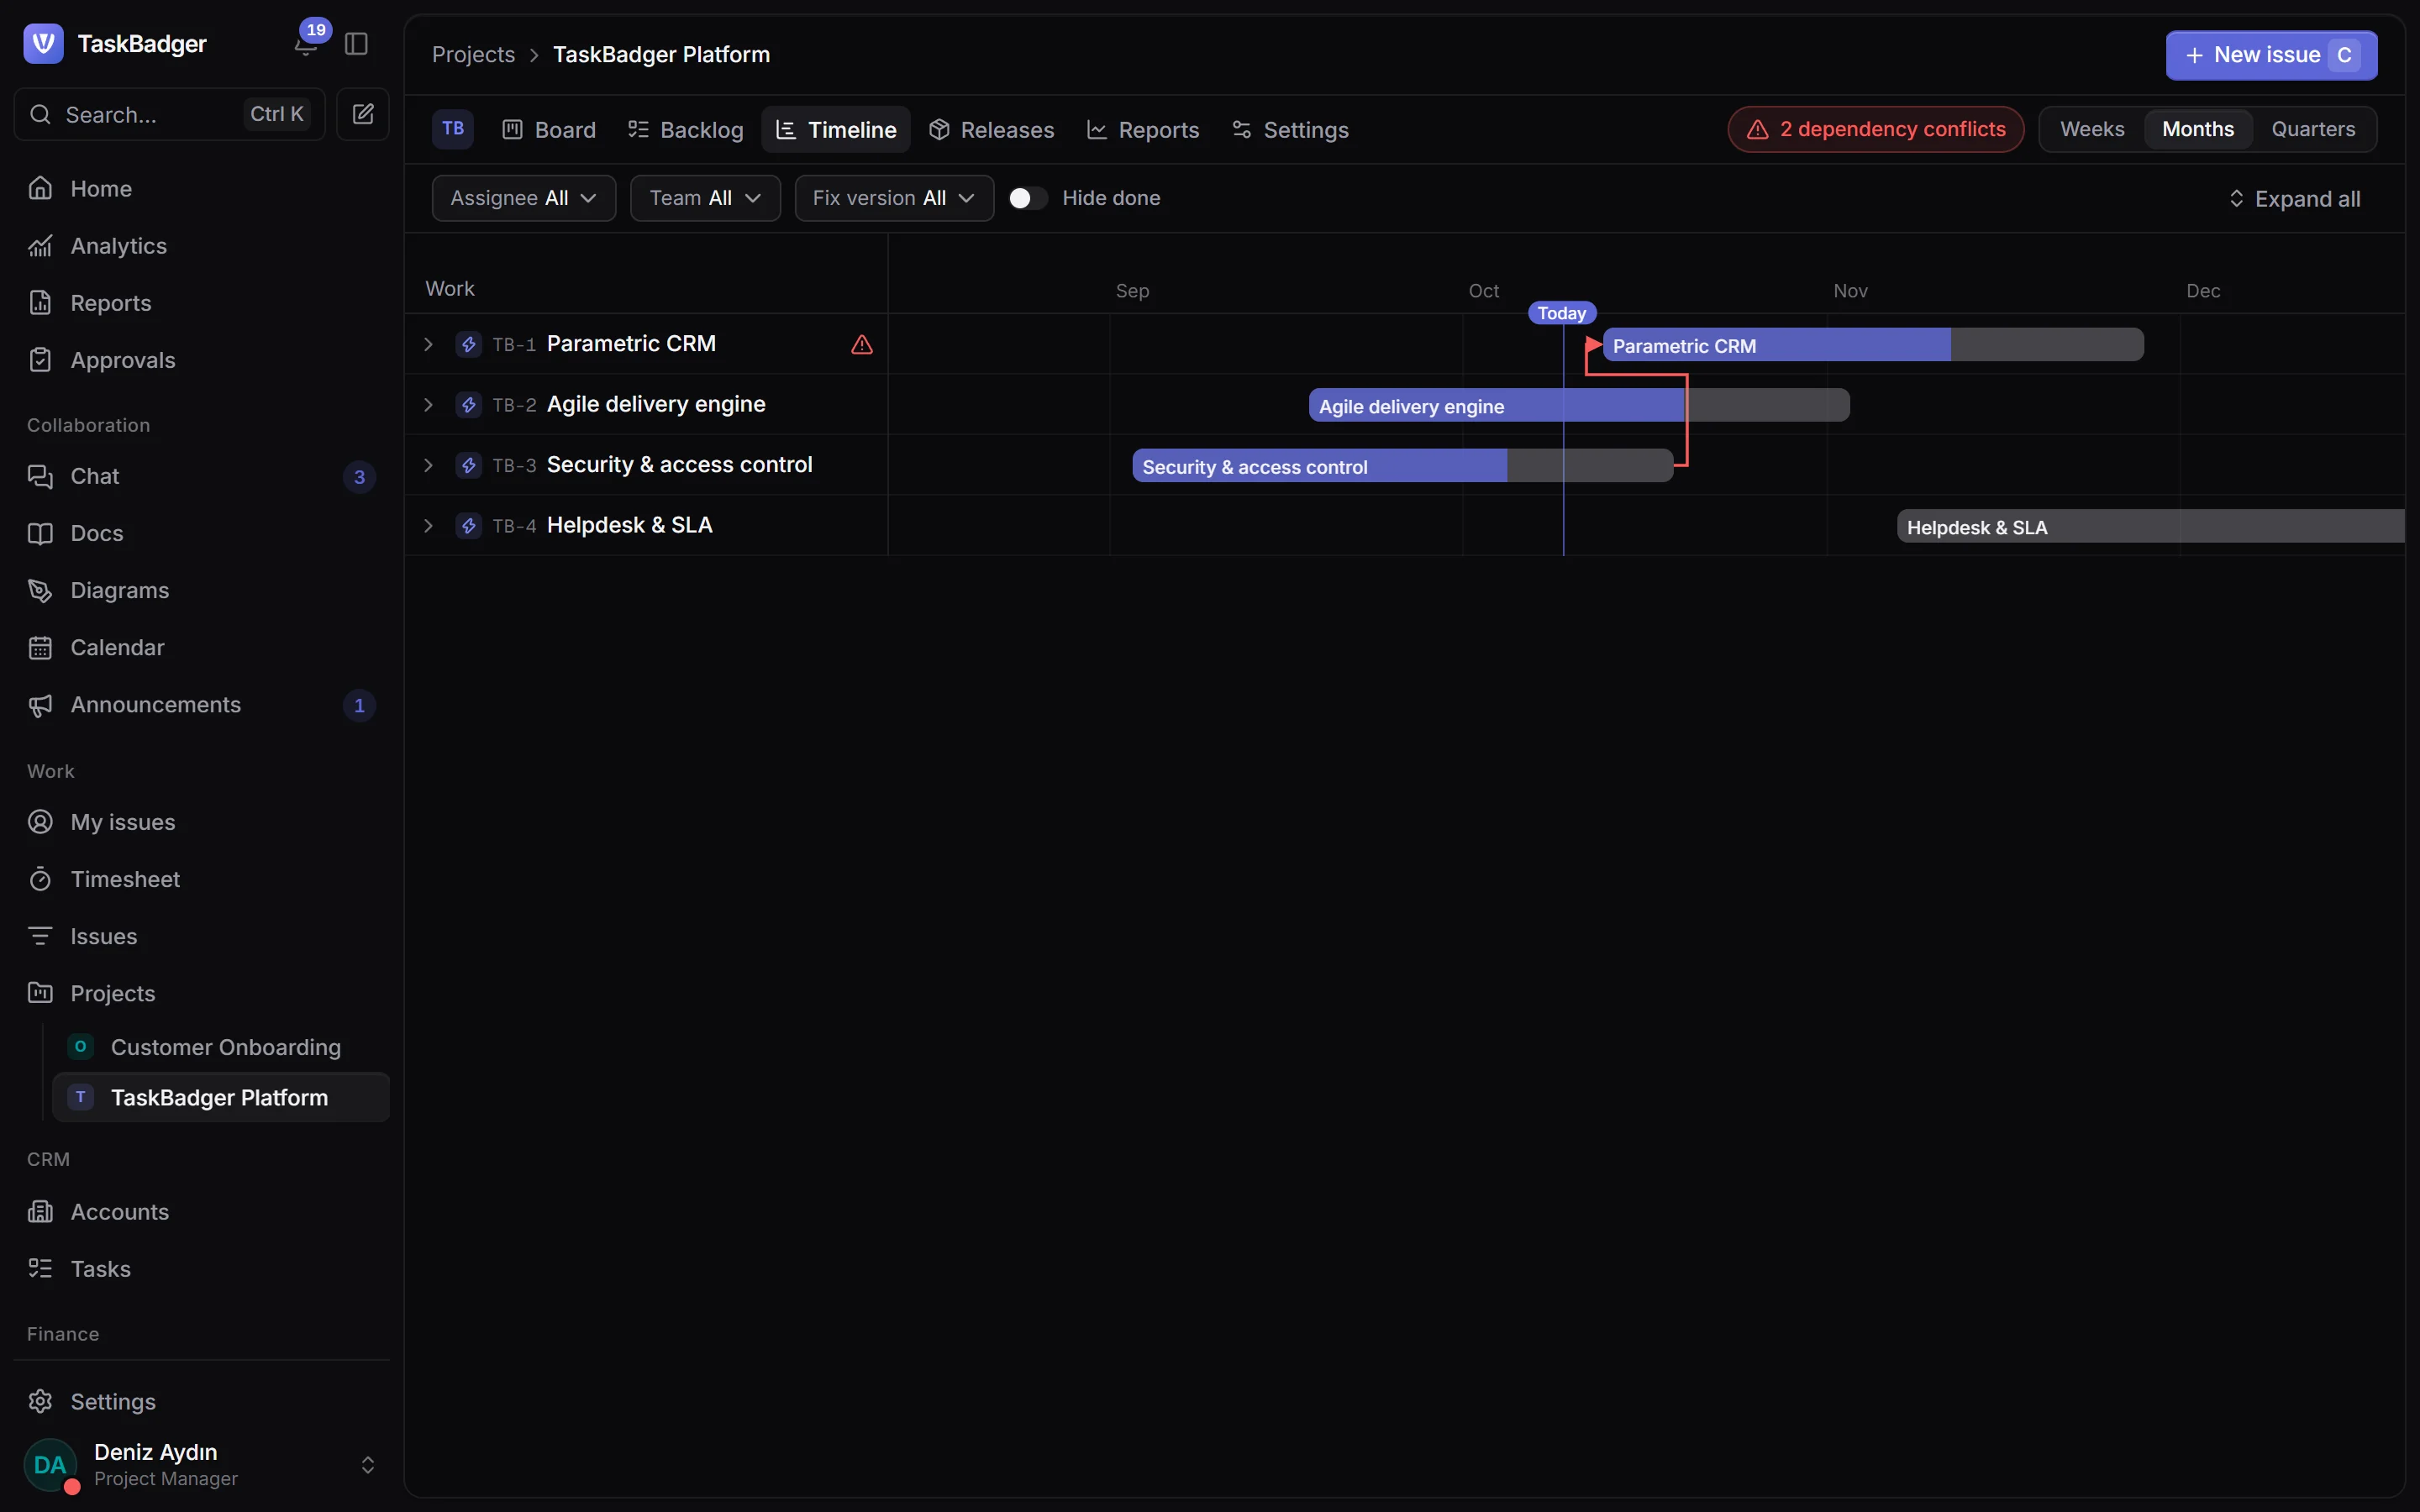Open Diagrams page
Viewport: 2420px width, 1512px height.
[201, 590]
